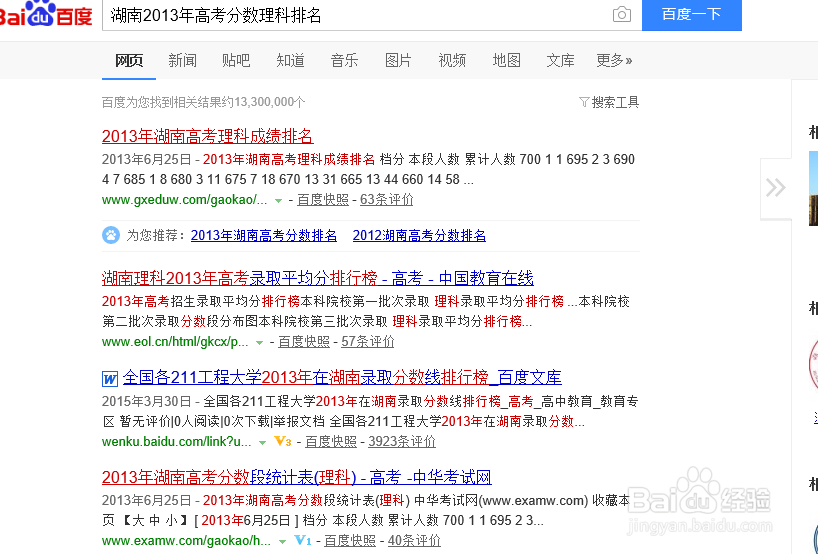Open 百度快照 for gxeduw.com result
818x554 pixels.
[323, 200]
